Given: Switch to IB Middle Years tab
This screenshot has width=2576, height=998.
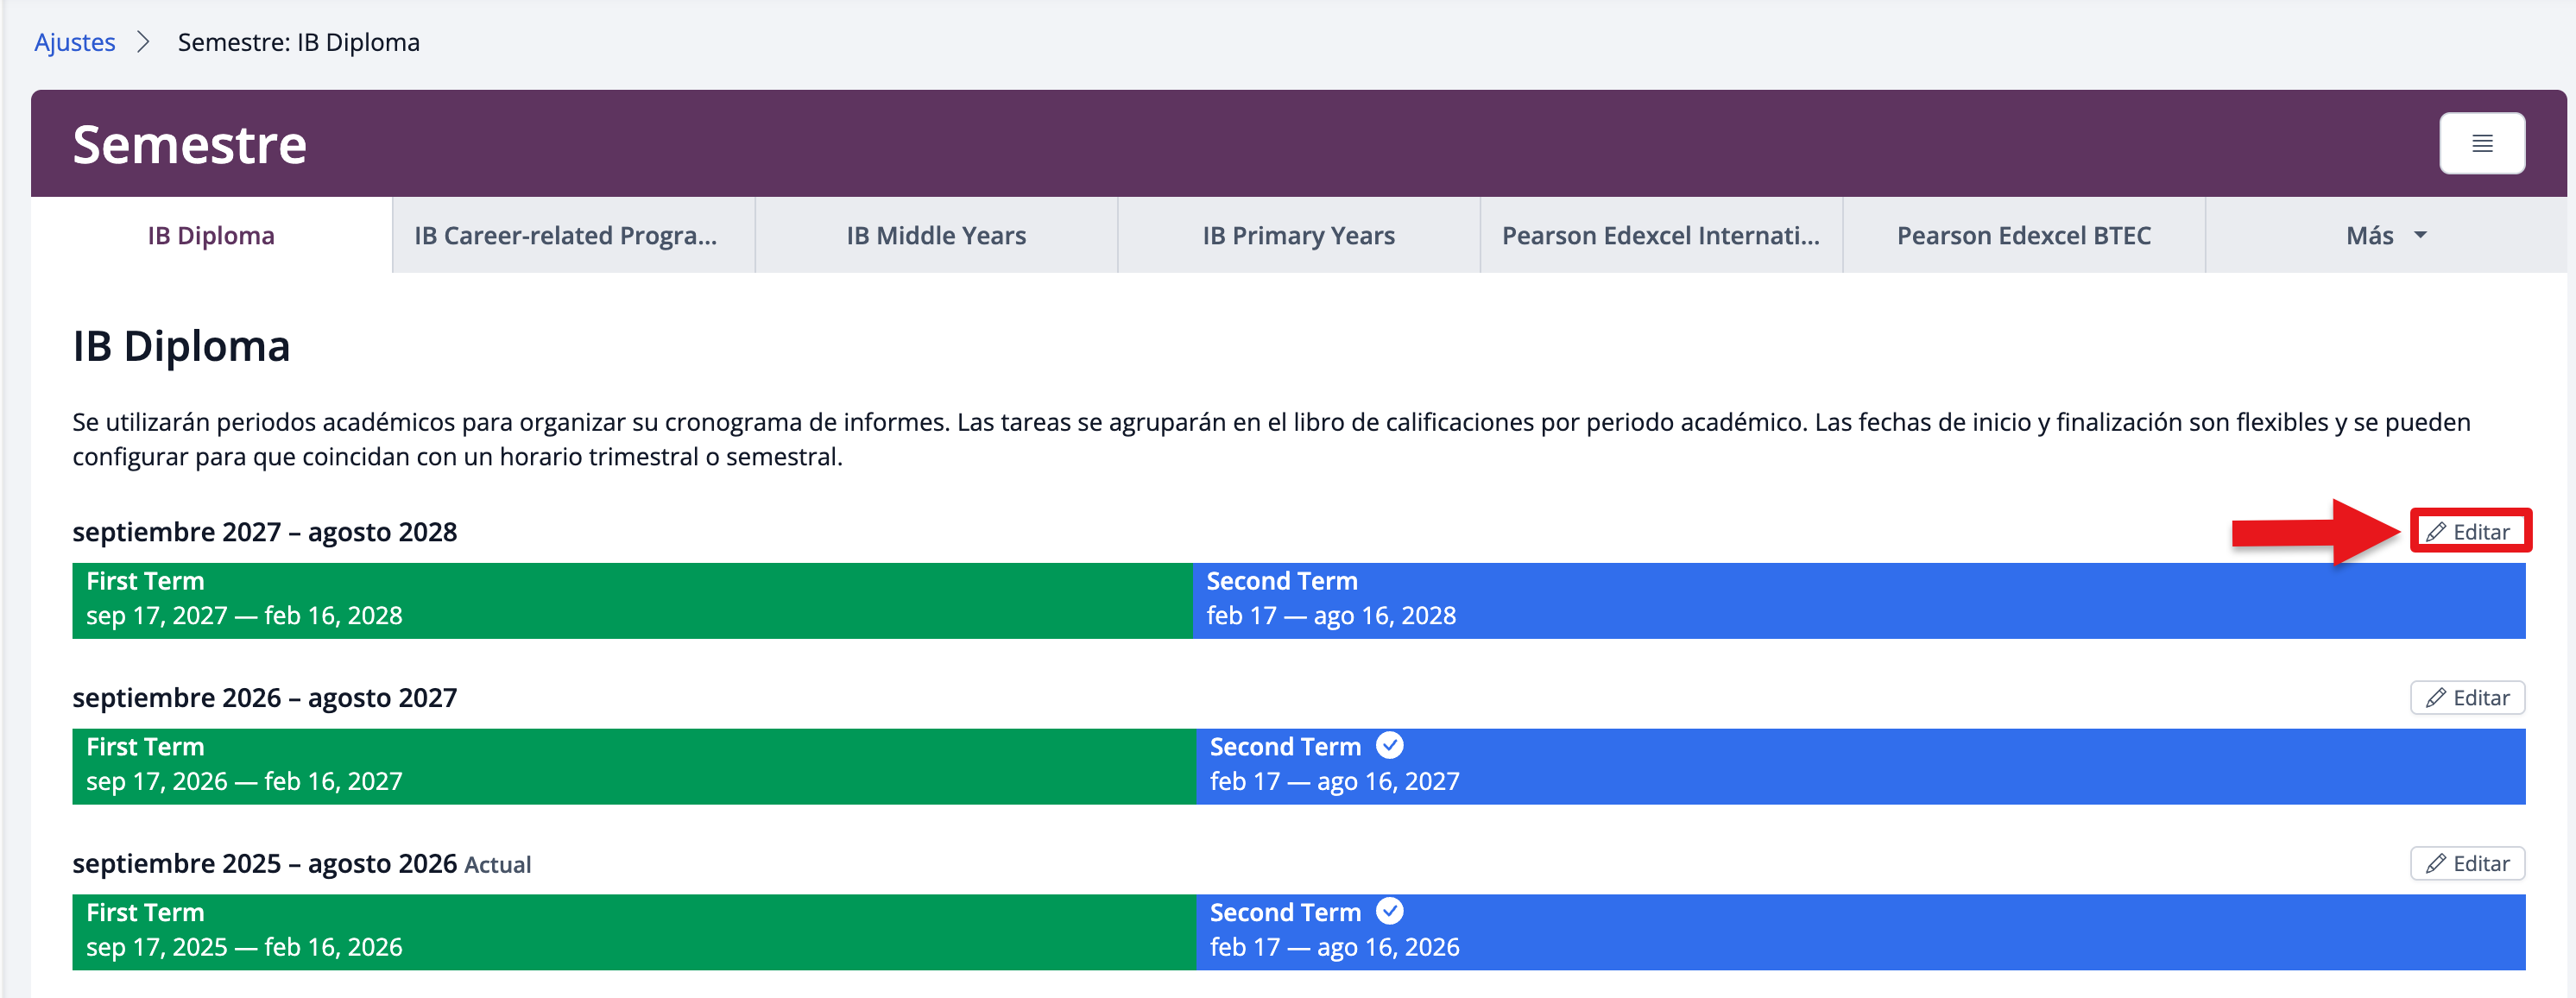Looking at the screenshot, I should (936, 236).
